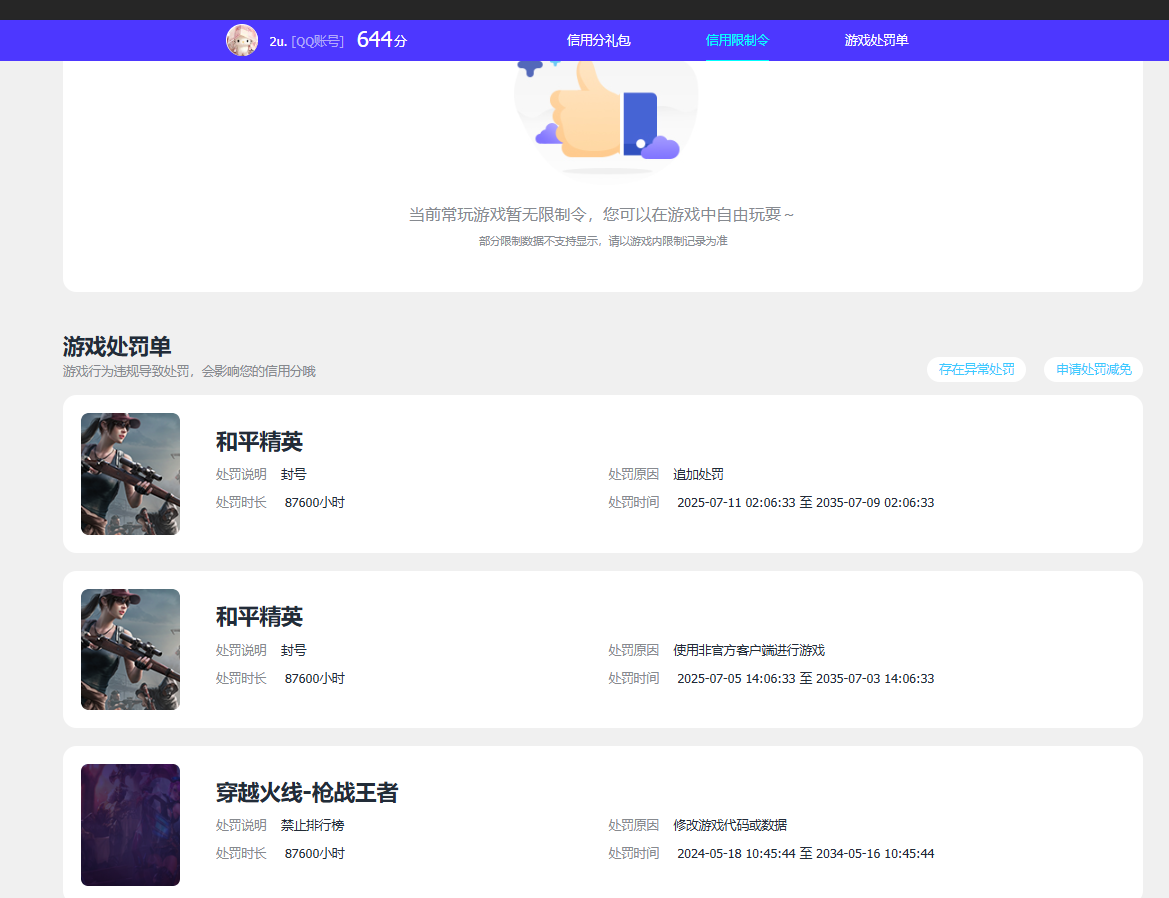The height and width of the screenshot is (898, 1169).
Task: Click the 申请处罚减免 button
Action: 1093,369
